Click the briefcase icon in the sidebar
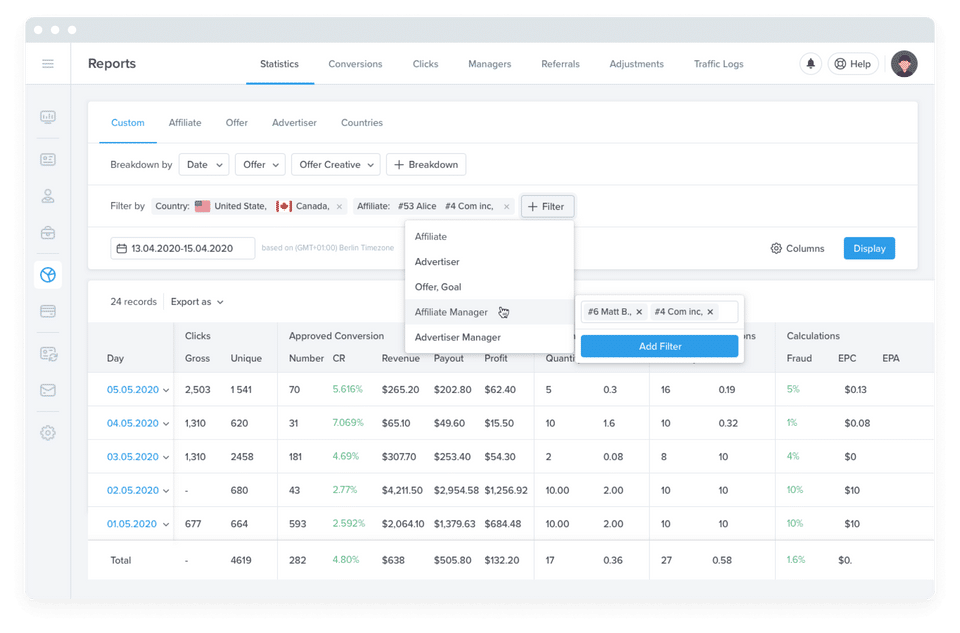 (x=48, y=233)
